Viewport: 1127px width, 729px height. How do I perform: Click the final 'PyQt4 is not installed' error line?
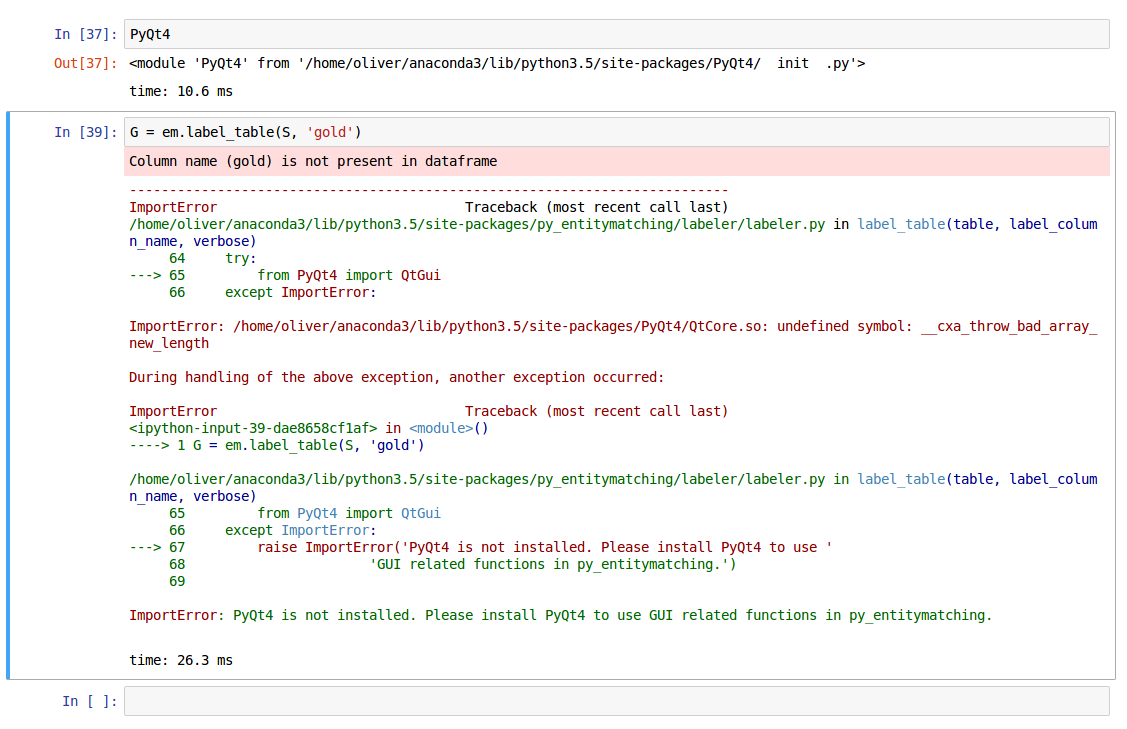[x=560, y=615]
